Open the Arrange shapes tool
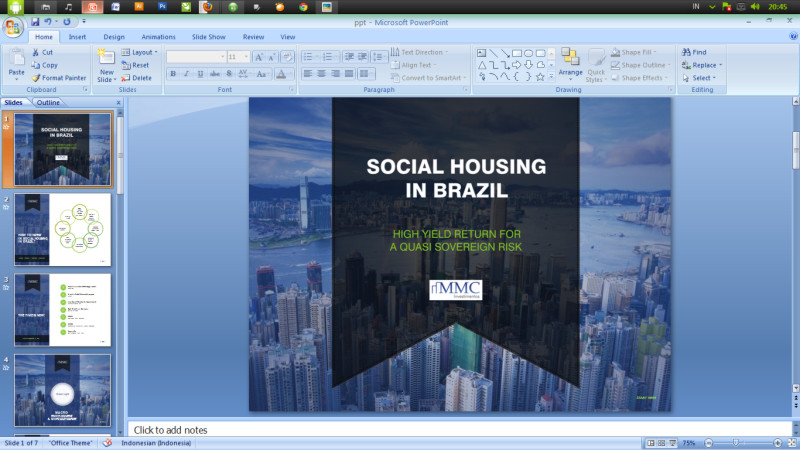This screenshot has height=450, width=800. click(x=570, y=60)
